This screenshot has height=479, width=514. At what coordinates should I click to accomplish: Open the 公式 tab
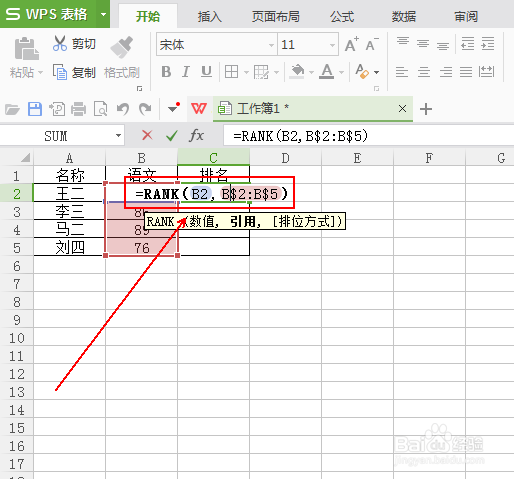coord(342,16)
